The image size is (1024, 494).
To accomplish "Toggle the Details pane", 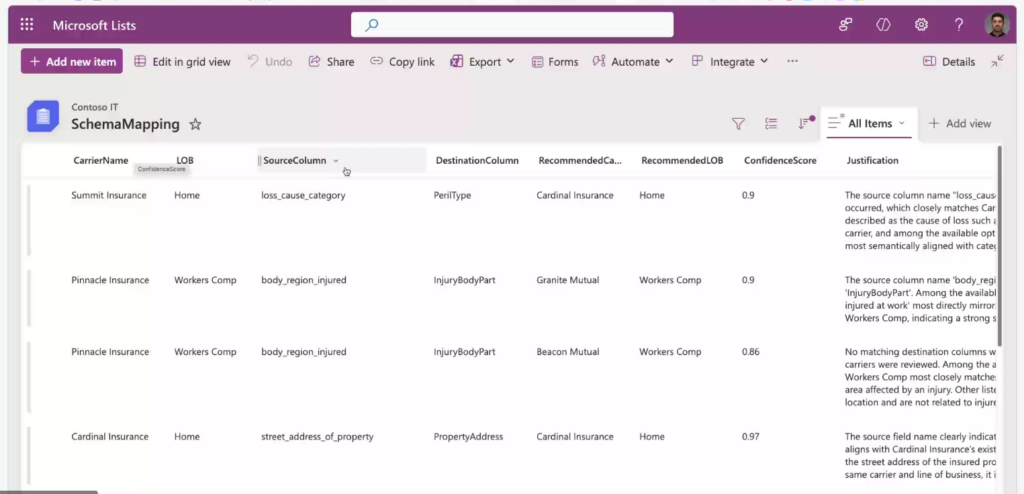I will coord(948,62).
